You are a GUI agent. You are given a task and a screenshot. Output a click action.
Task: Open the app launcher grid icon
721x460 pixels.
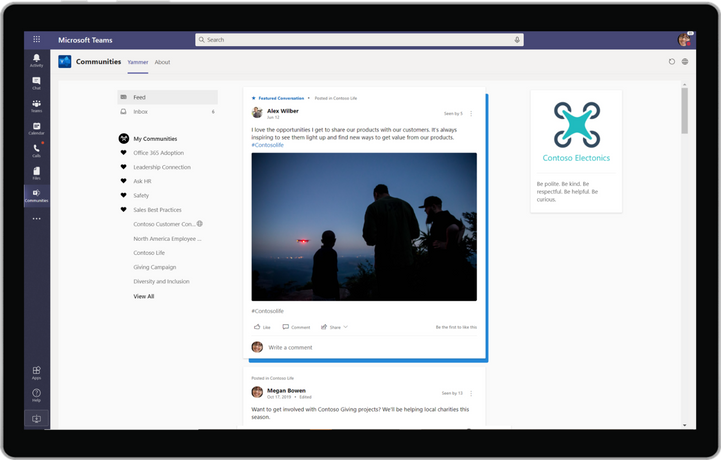pyautogui.click(x=36, y=40)
